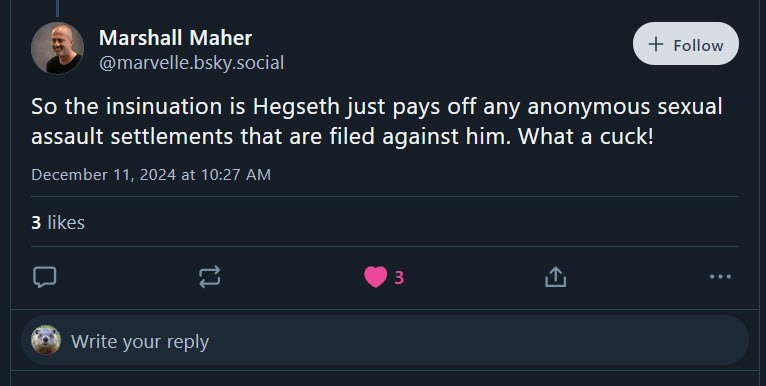This screenshot has height=386, width=766.
Task: Click the bold 3 in likes count
Action: 36,222
